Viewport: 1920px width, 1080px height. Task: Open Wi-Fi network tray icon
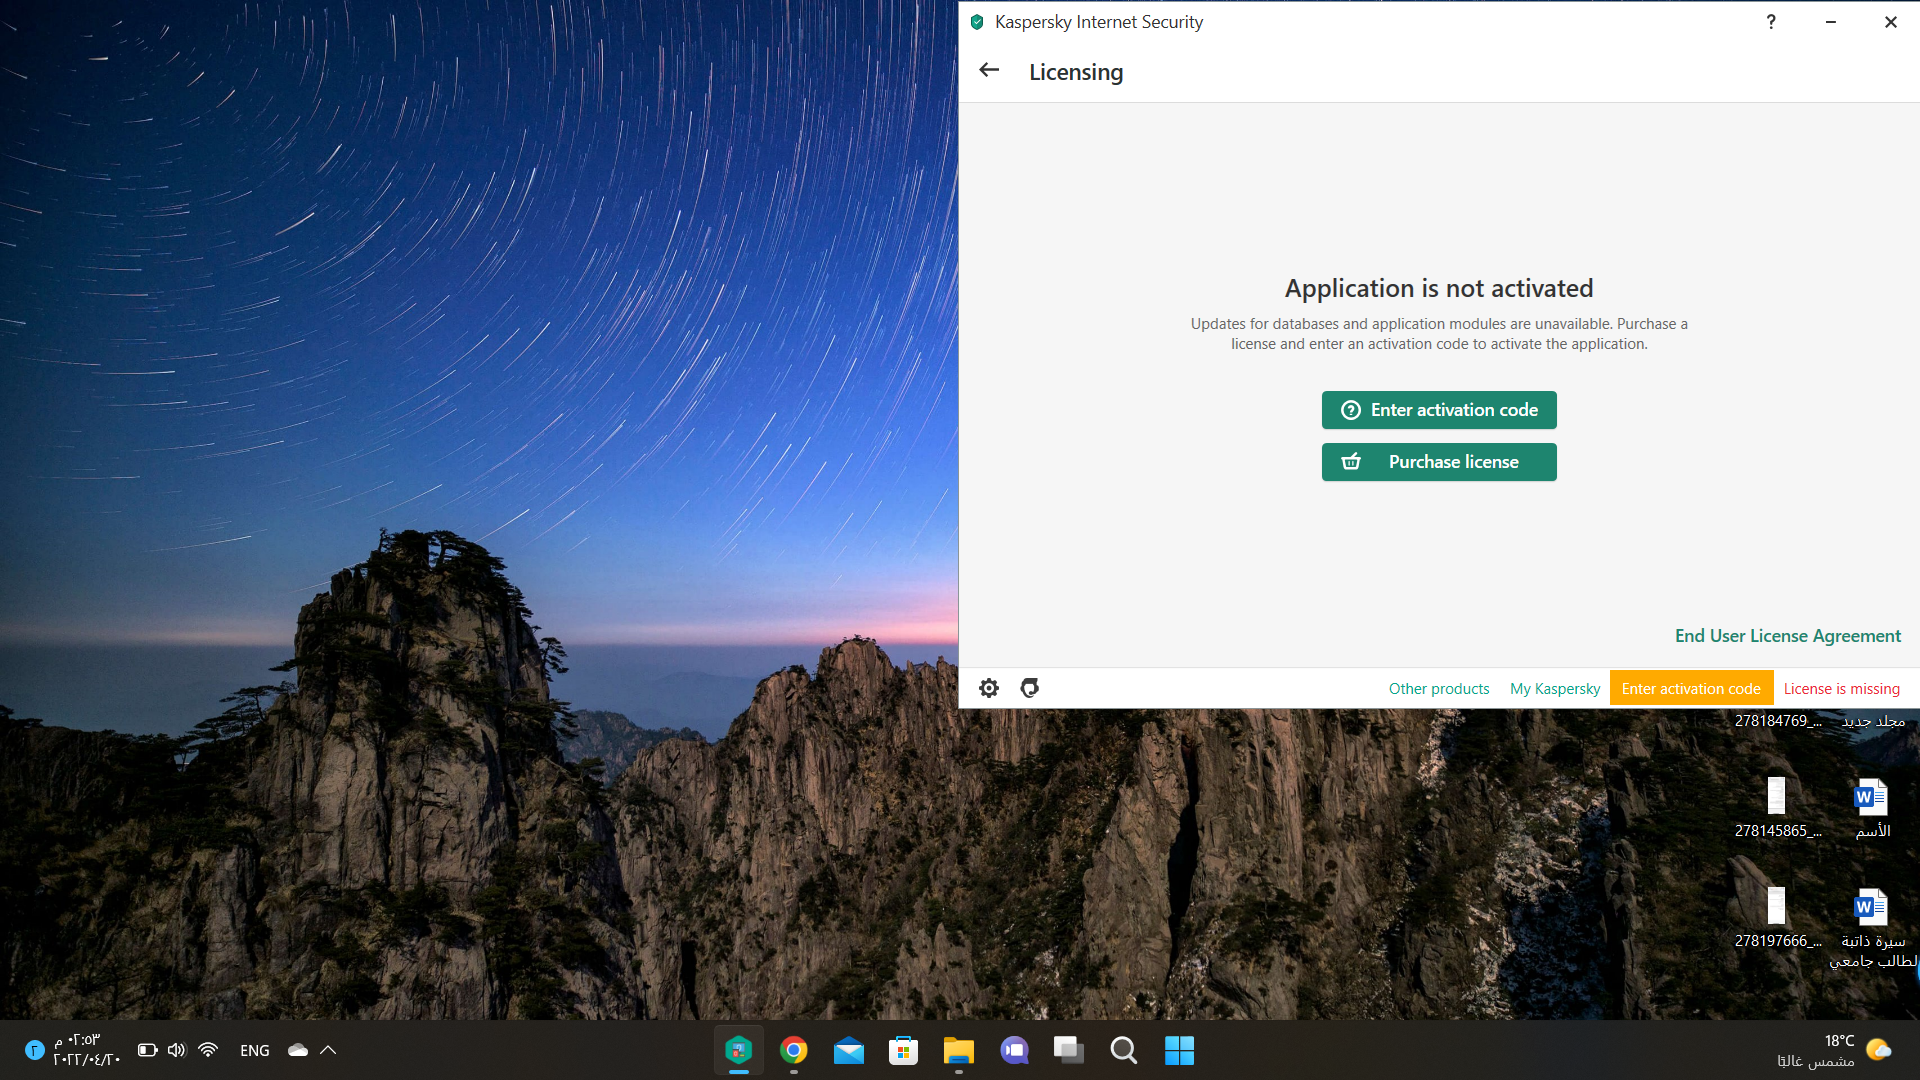click(x=208, y=1050)
